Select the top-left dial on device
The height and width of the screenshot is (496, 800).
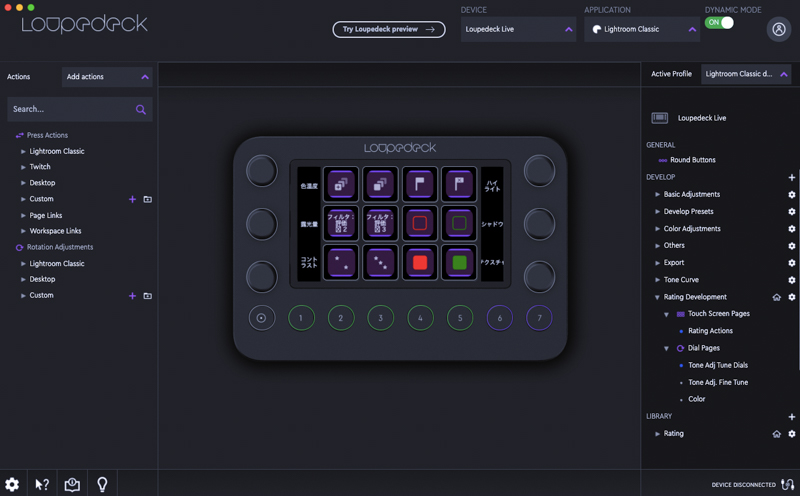[x=262, y=171]
